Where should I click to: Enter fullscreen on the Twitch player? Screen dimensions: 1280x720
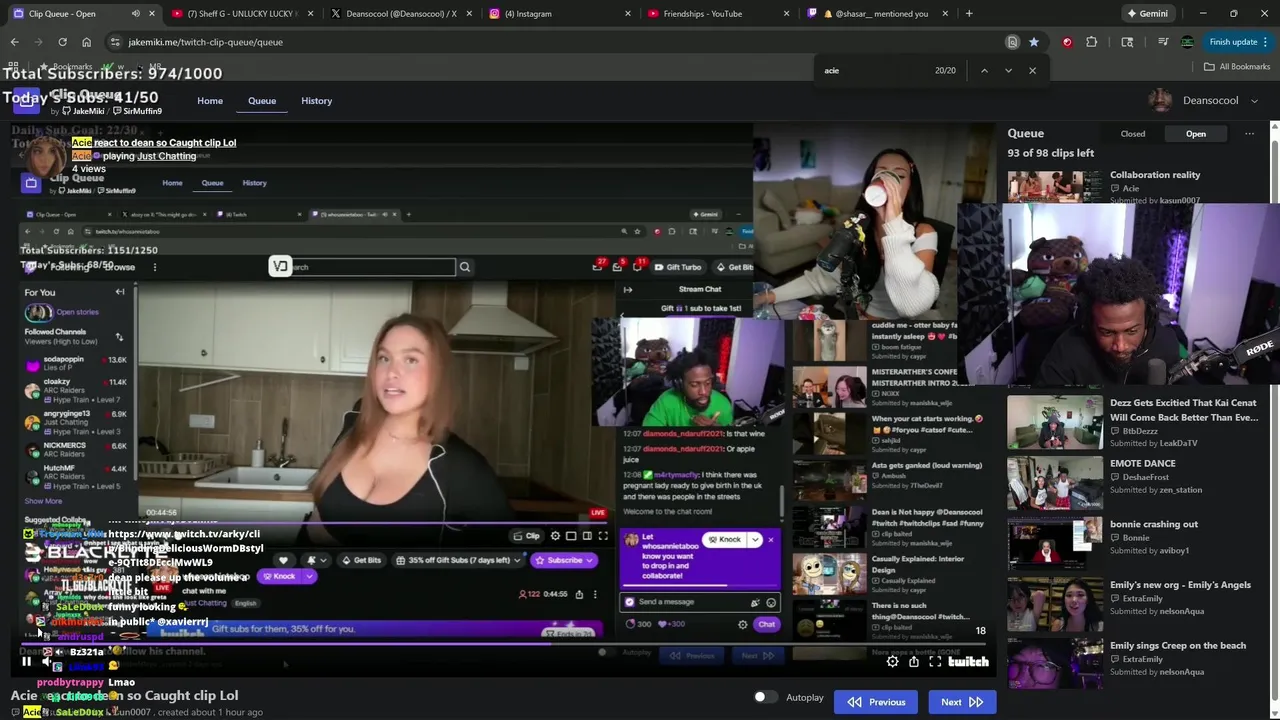[935, 661]
